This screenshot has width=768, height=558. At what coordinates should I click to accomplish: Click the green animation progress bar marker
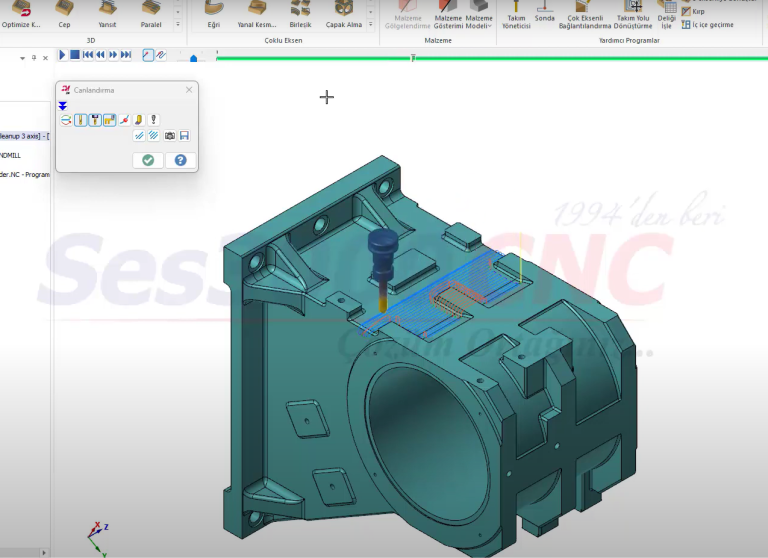click(x=413, y=58)
